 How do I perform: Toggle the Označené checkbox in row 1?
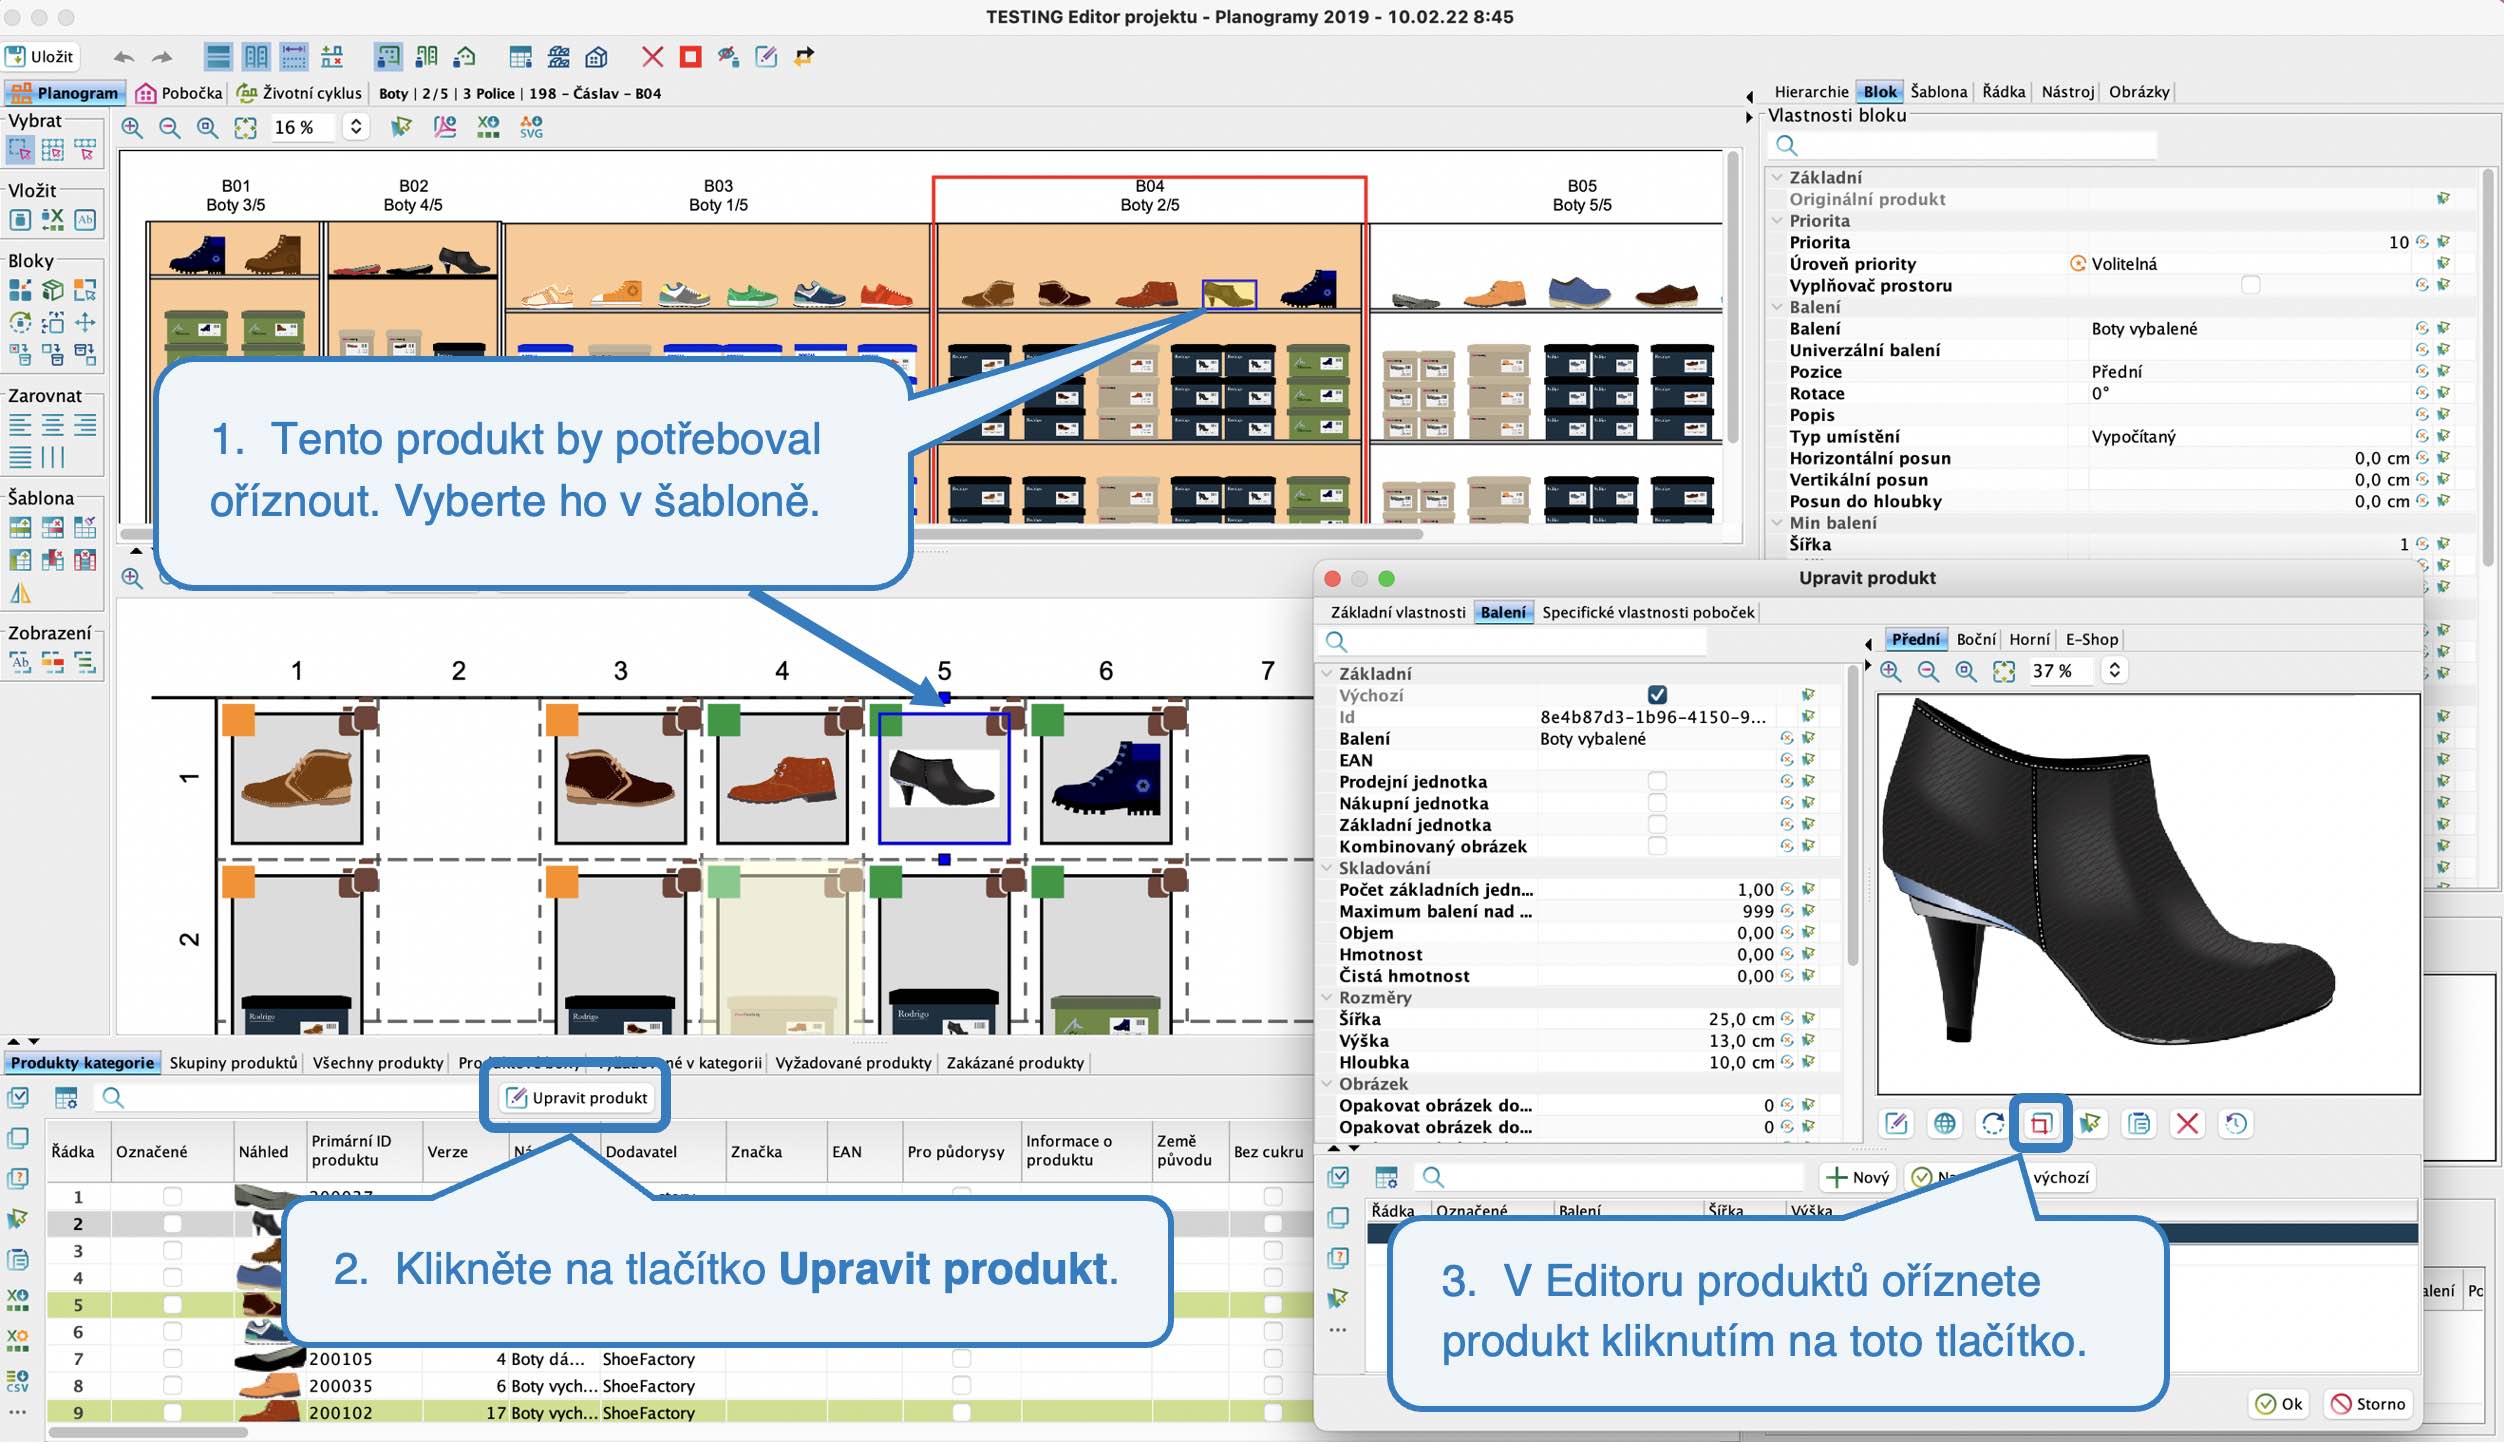(x=172, y=1196)
